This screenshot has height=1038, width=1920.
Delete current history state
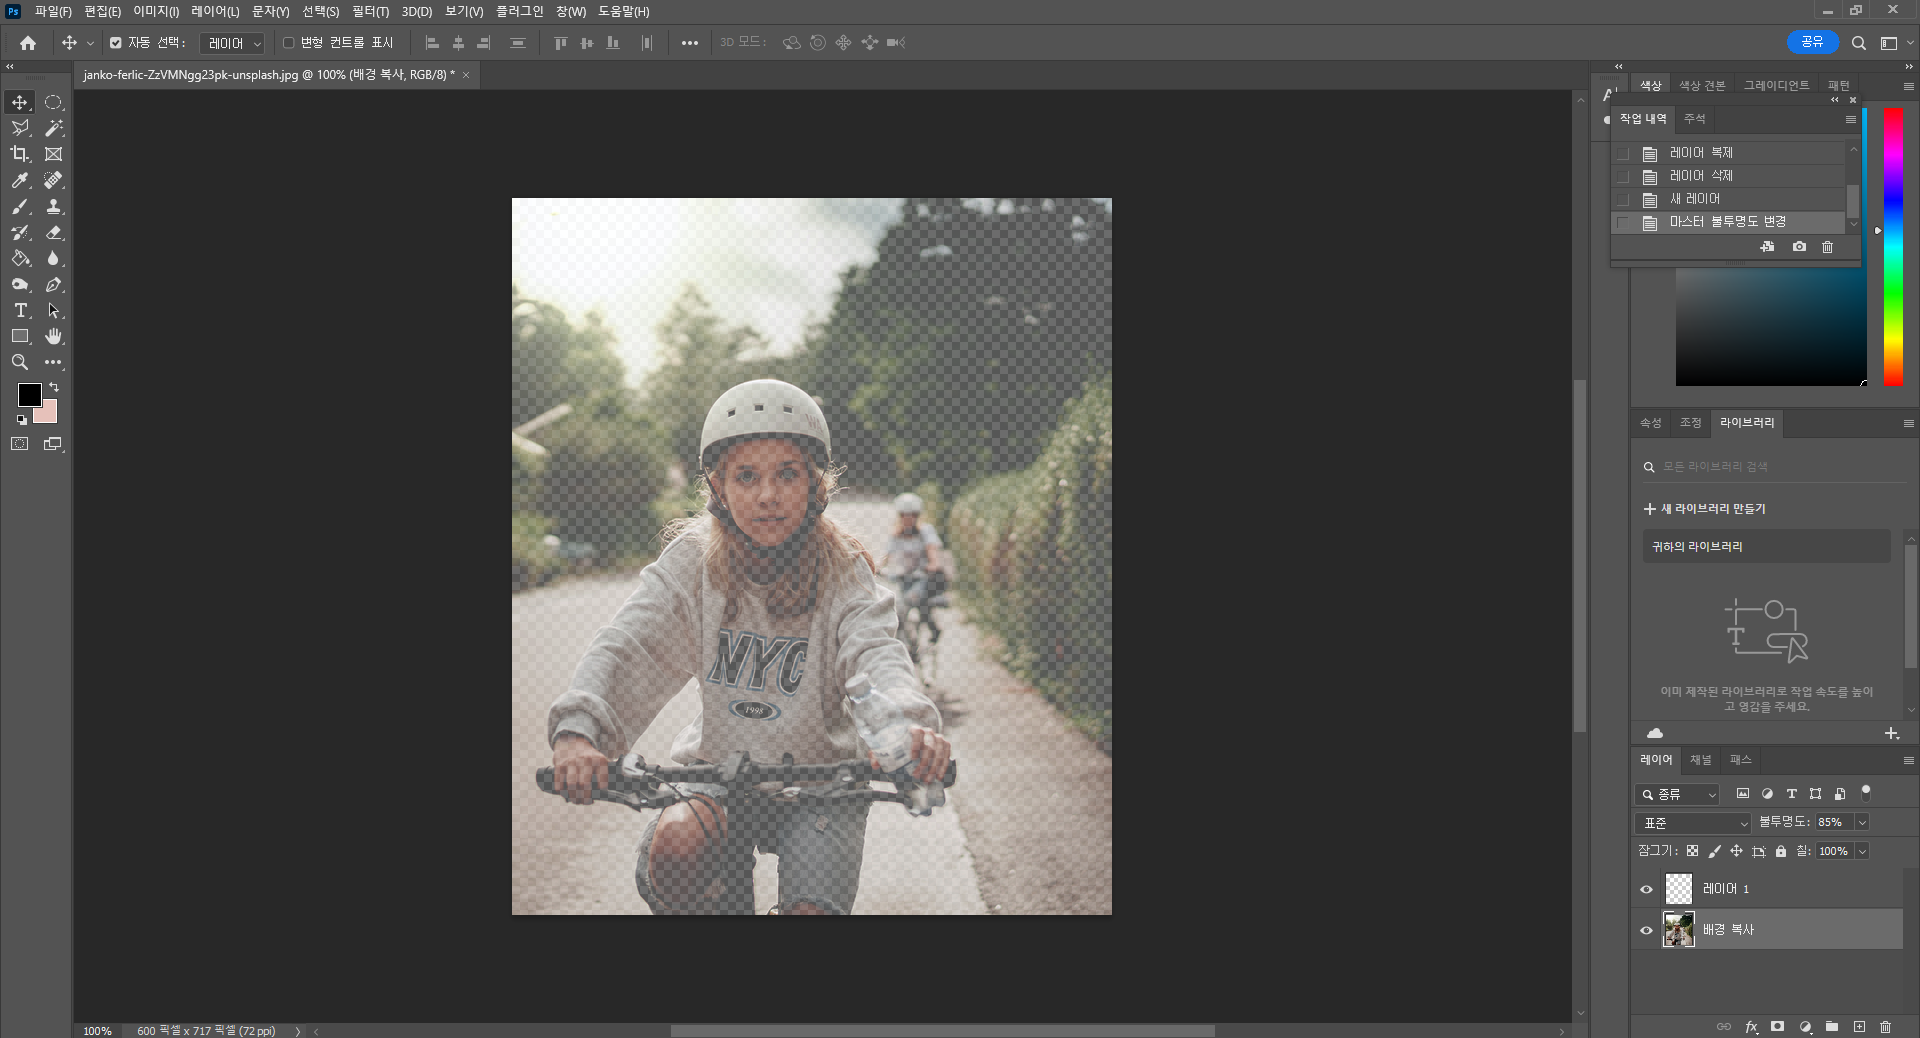1827,247
